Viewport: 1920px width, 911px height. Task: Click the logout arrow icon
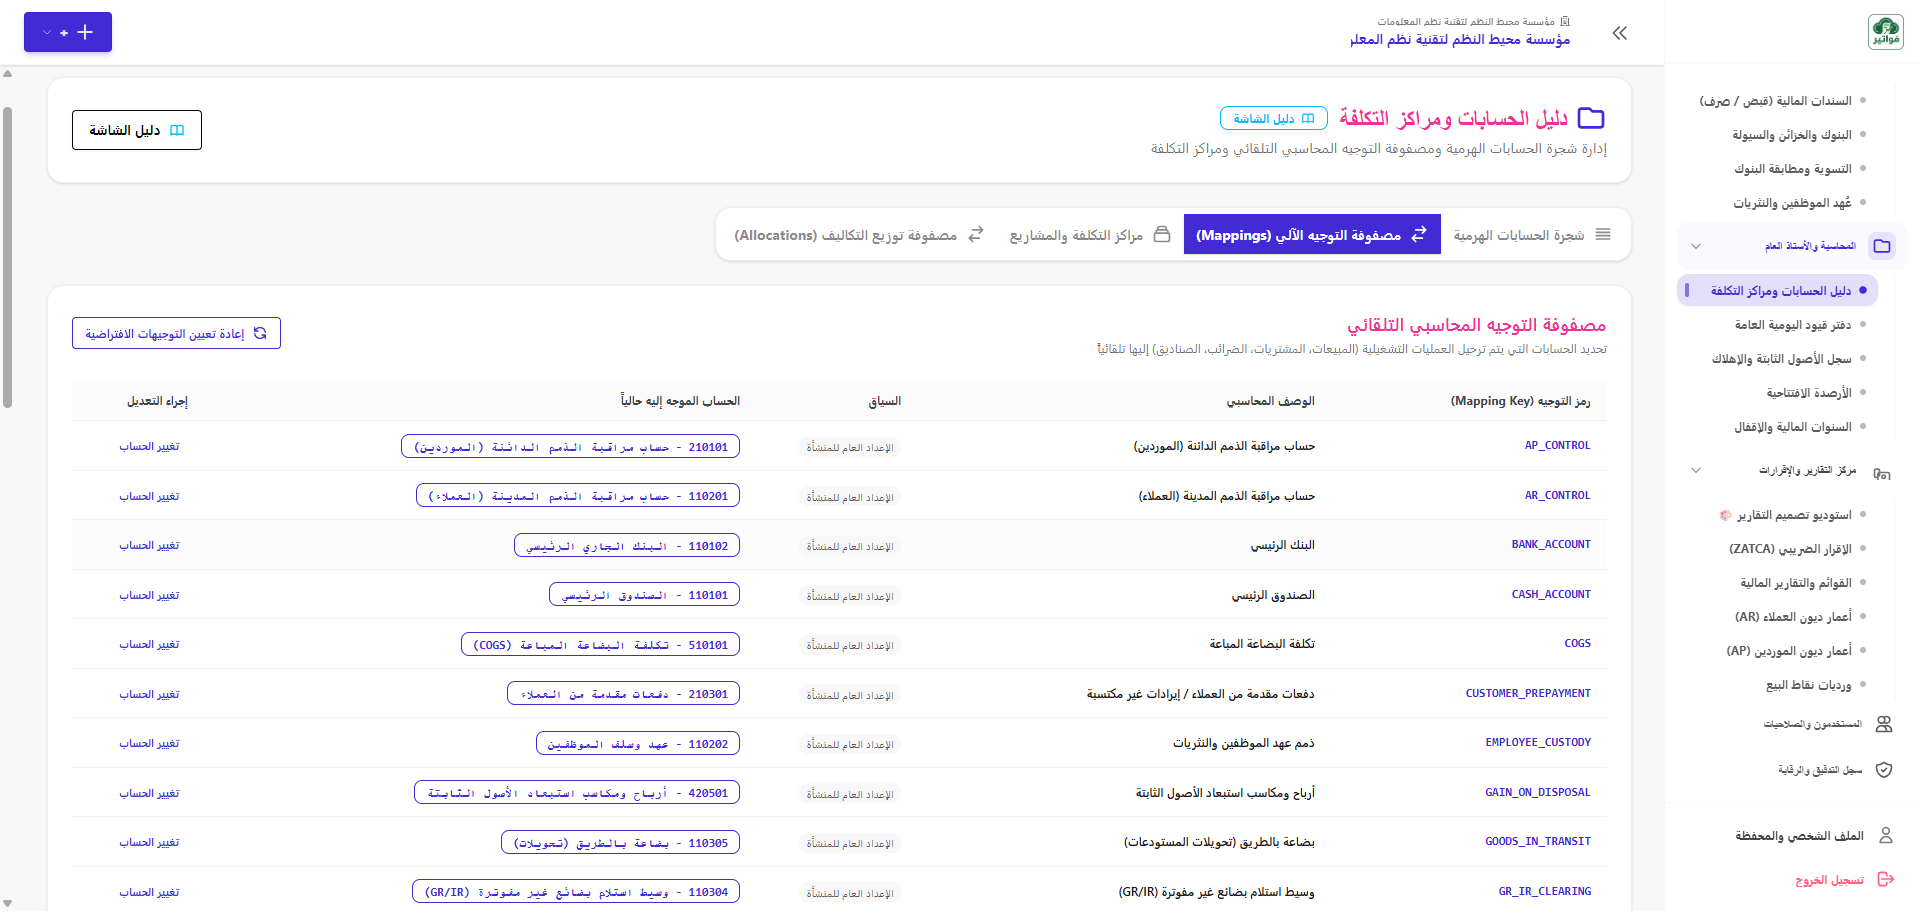(1886, 879)
